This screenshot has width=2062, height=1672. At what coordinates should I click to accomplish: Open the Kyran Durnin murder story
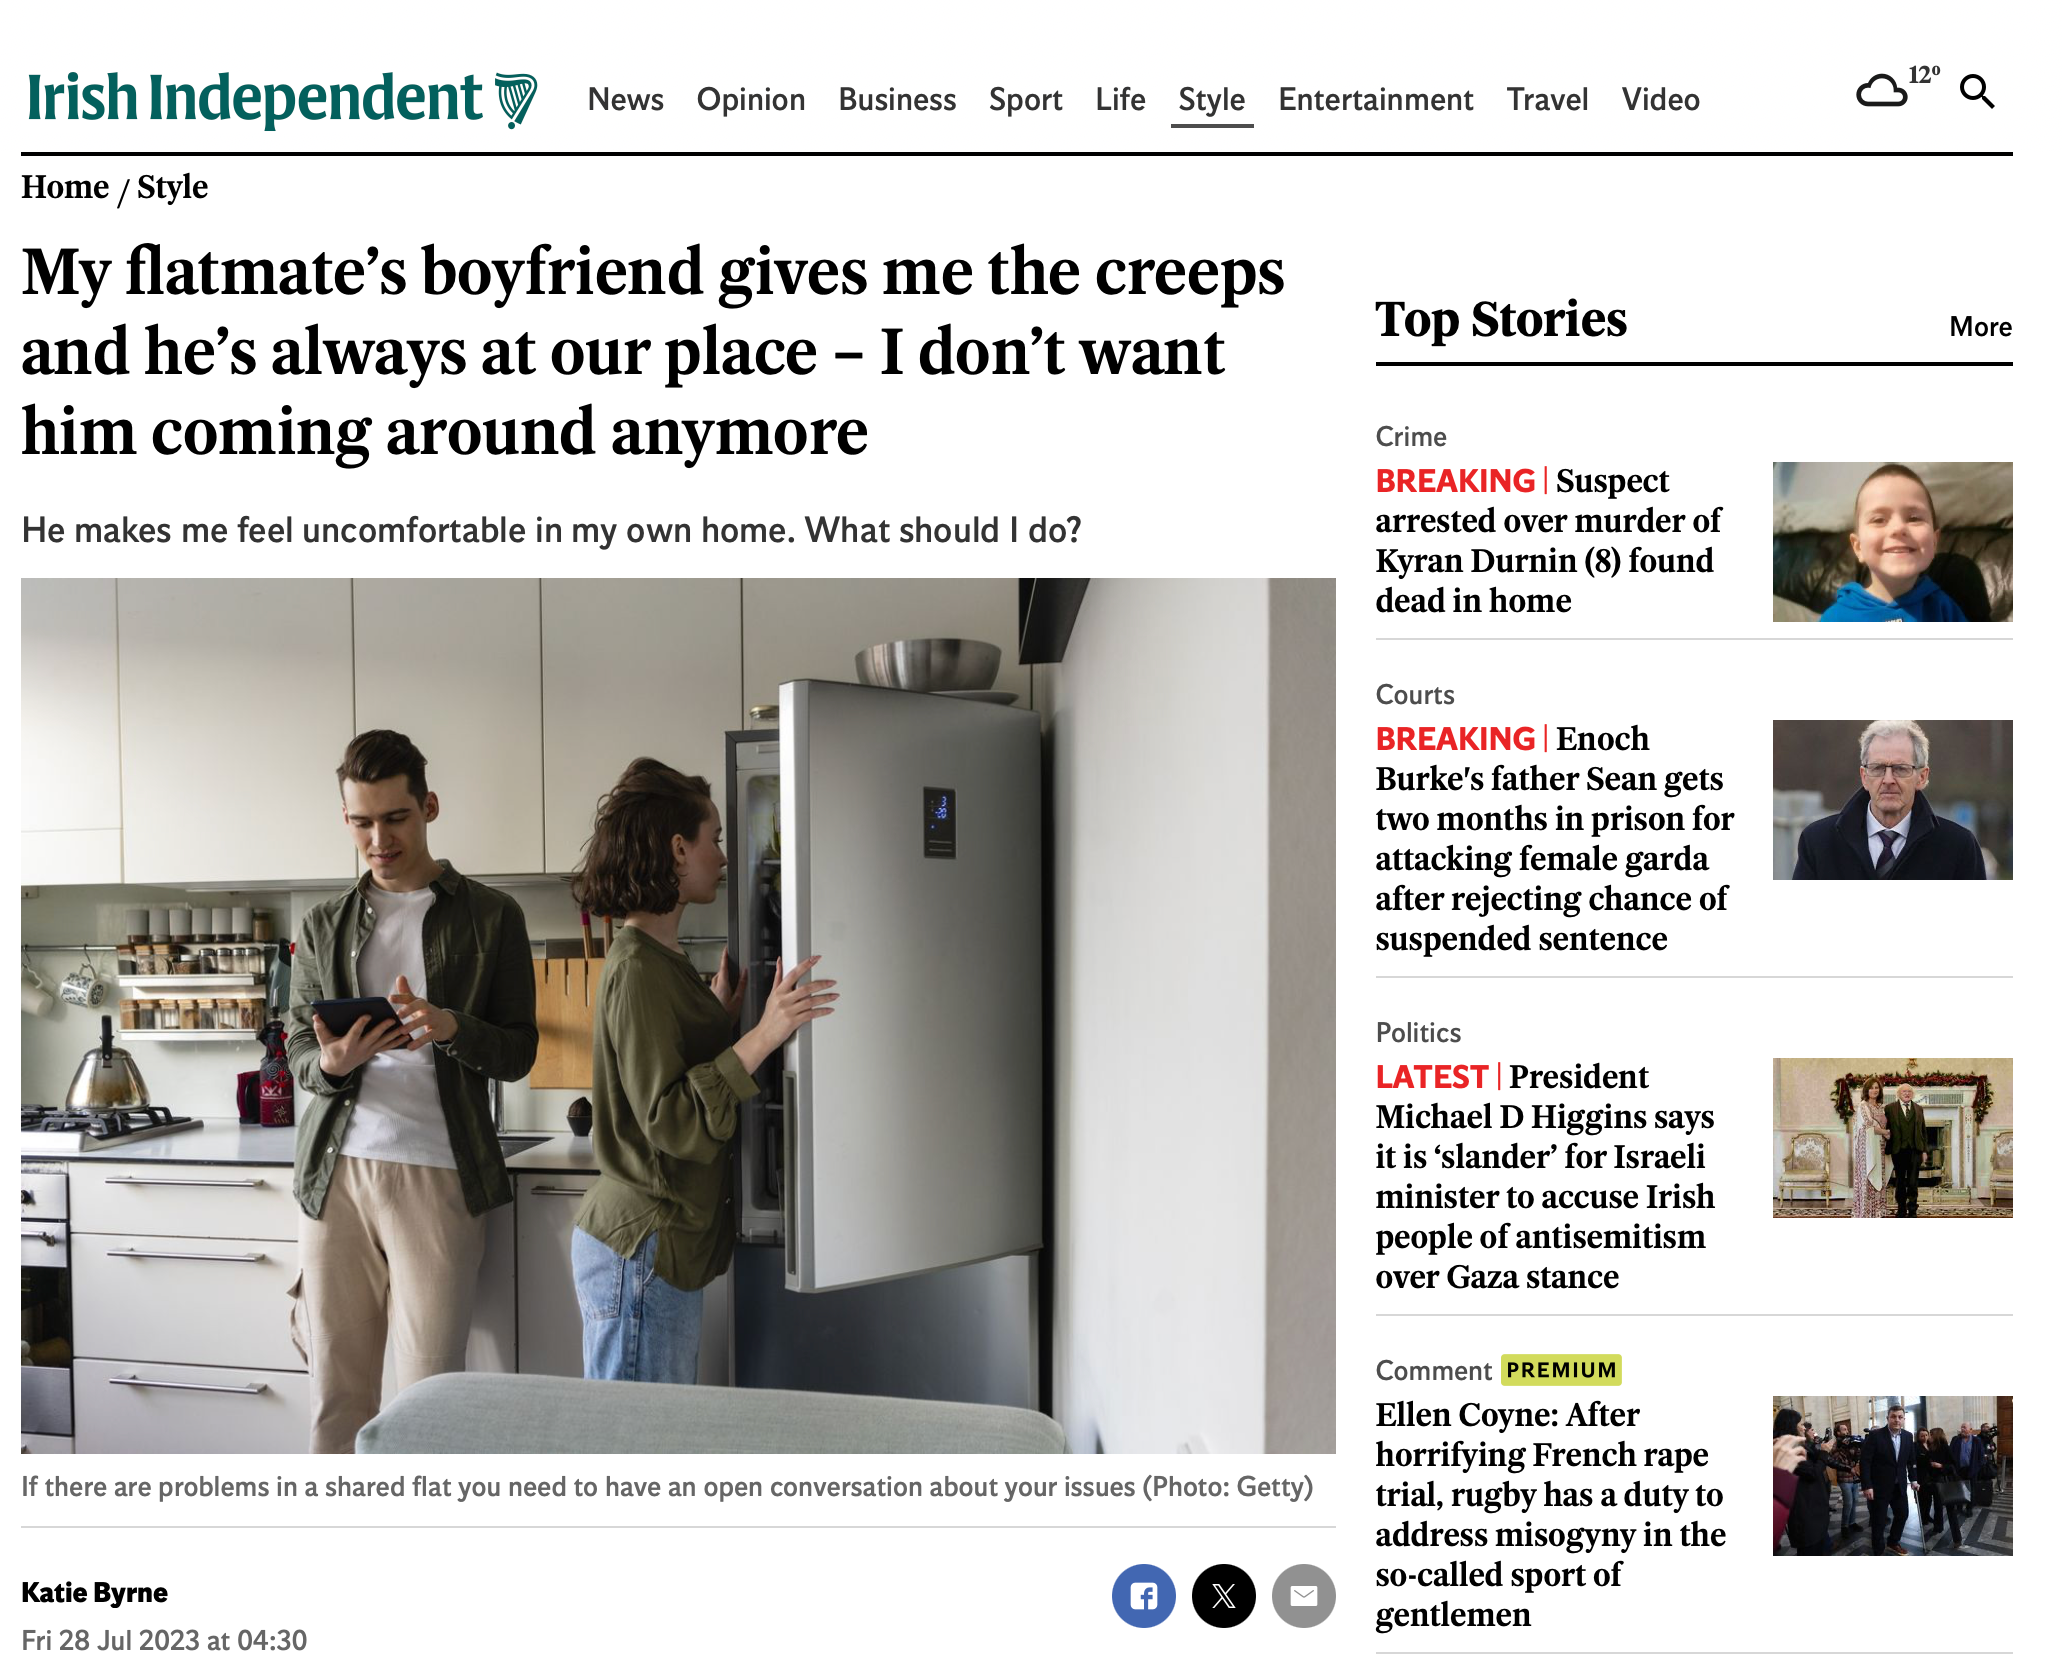(x=1549, y=540)
